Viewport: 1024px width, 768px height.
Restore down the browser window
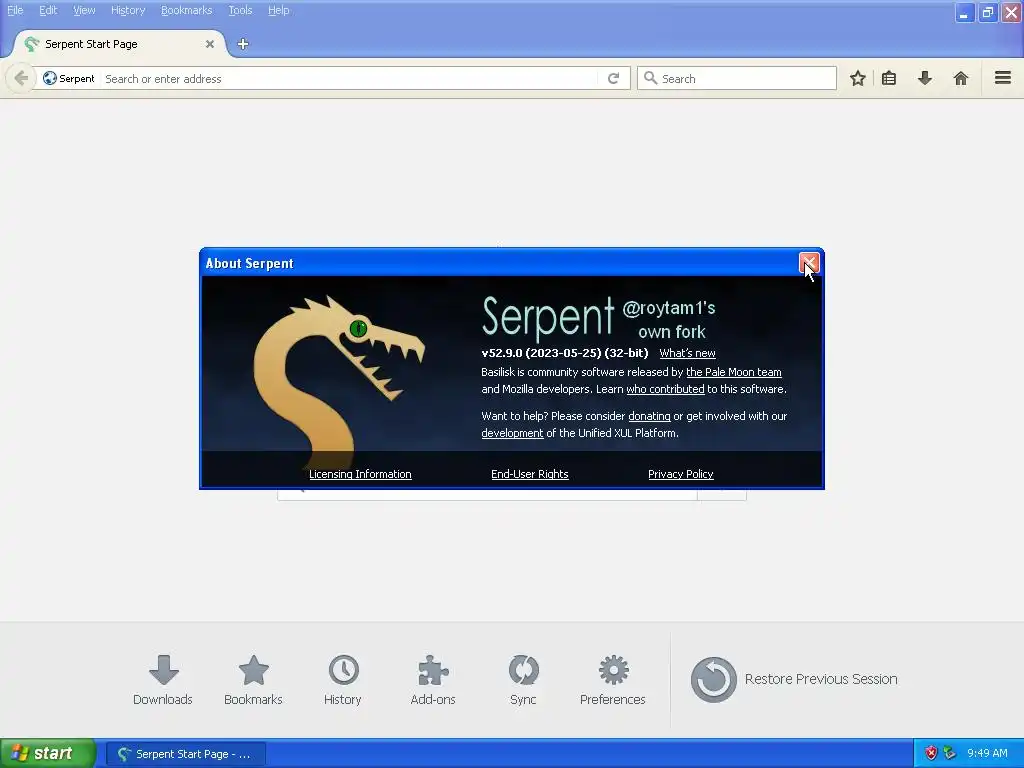(987, 12)
